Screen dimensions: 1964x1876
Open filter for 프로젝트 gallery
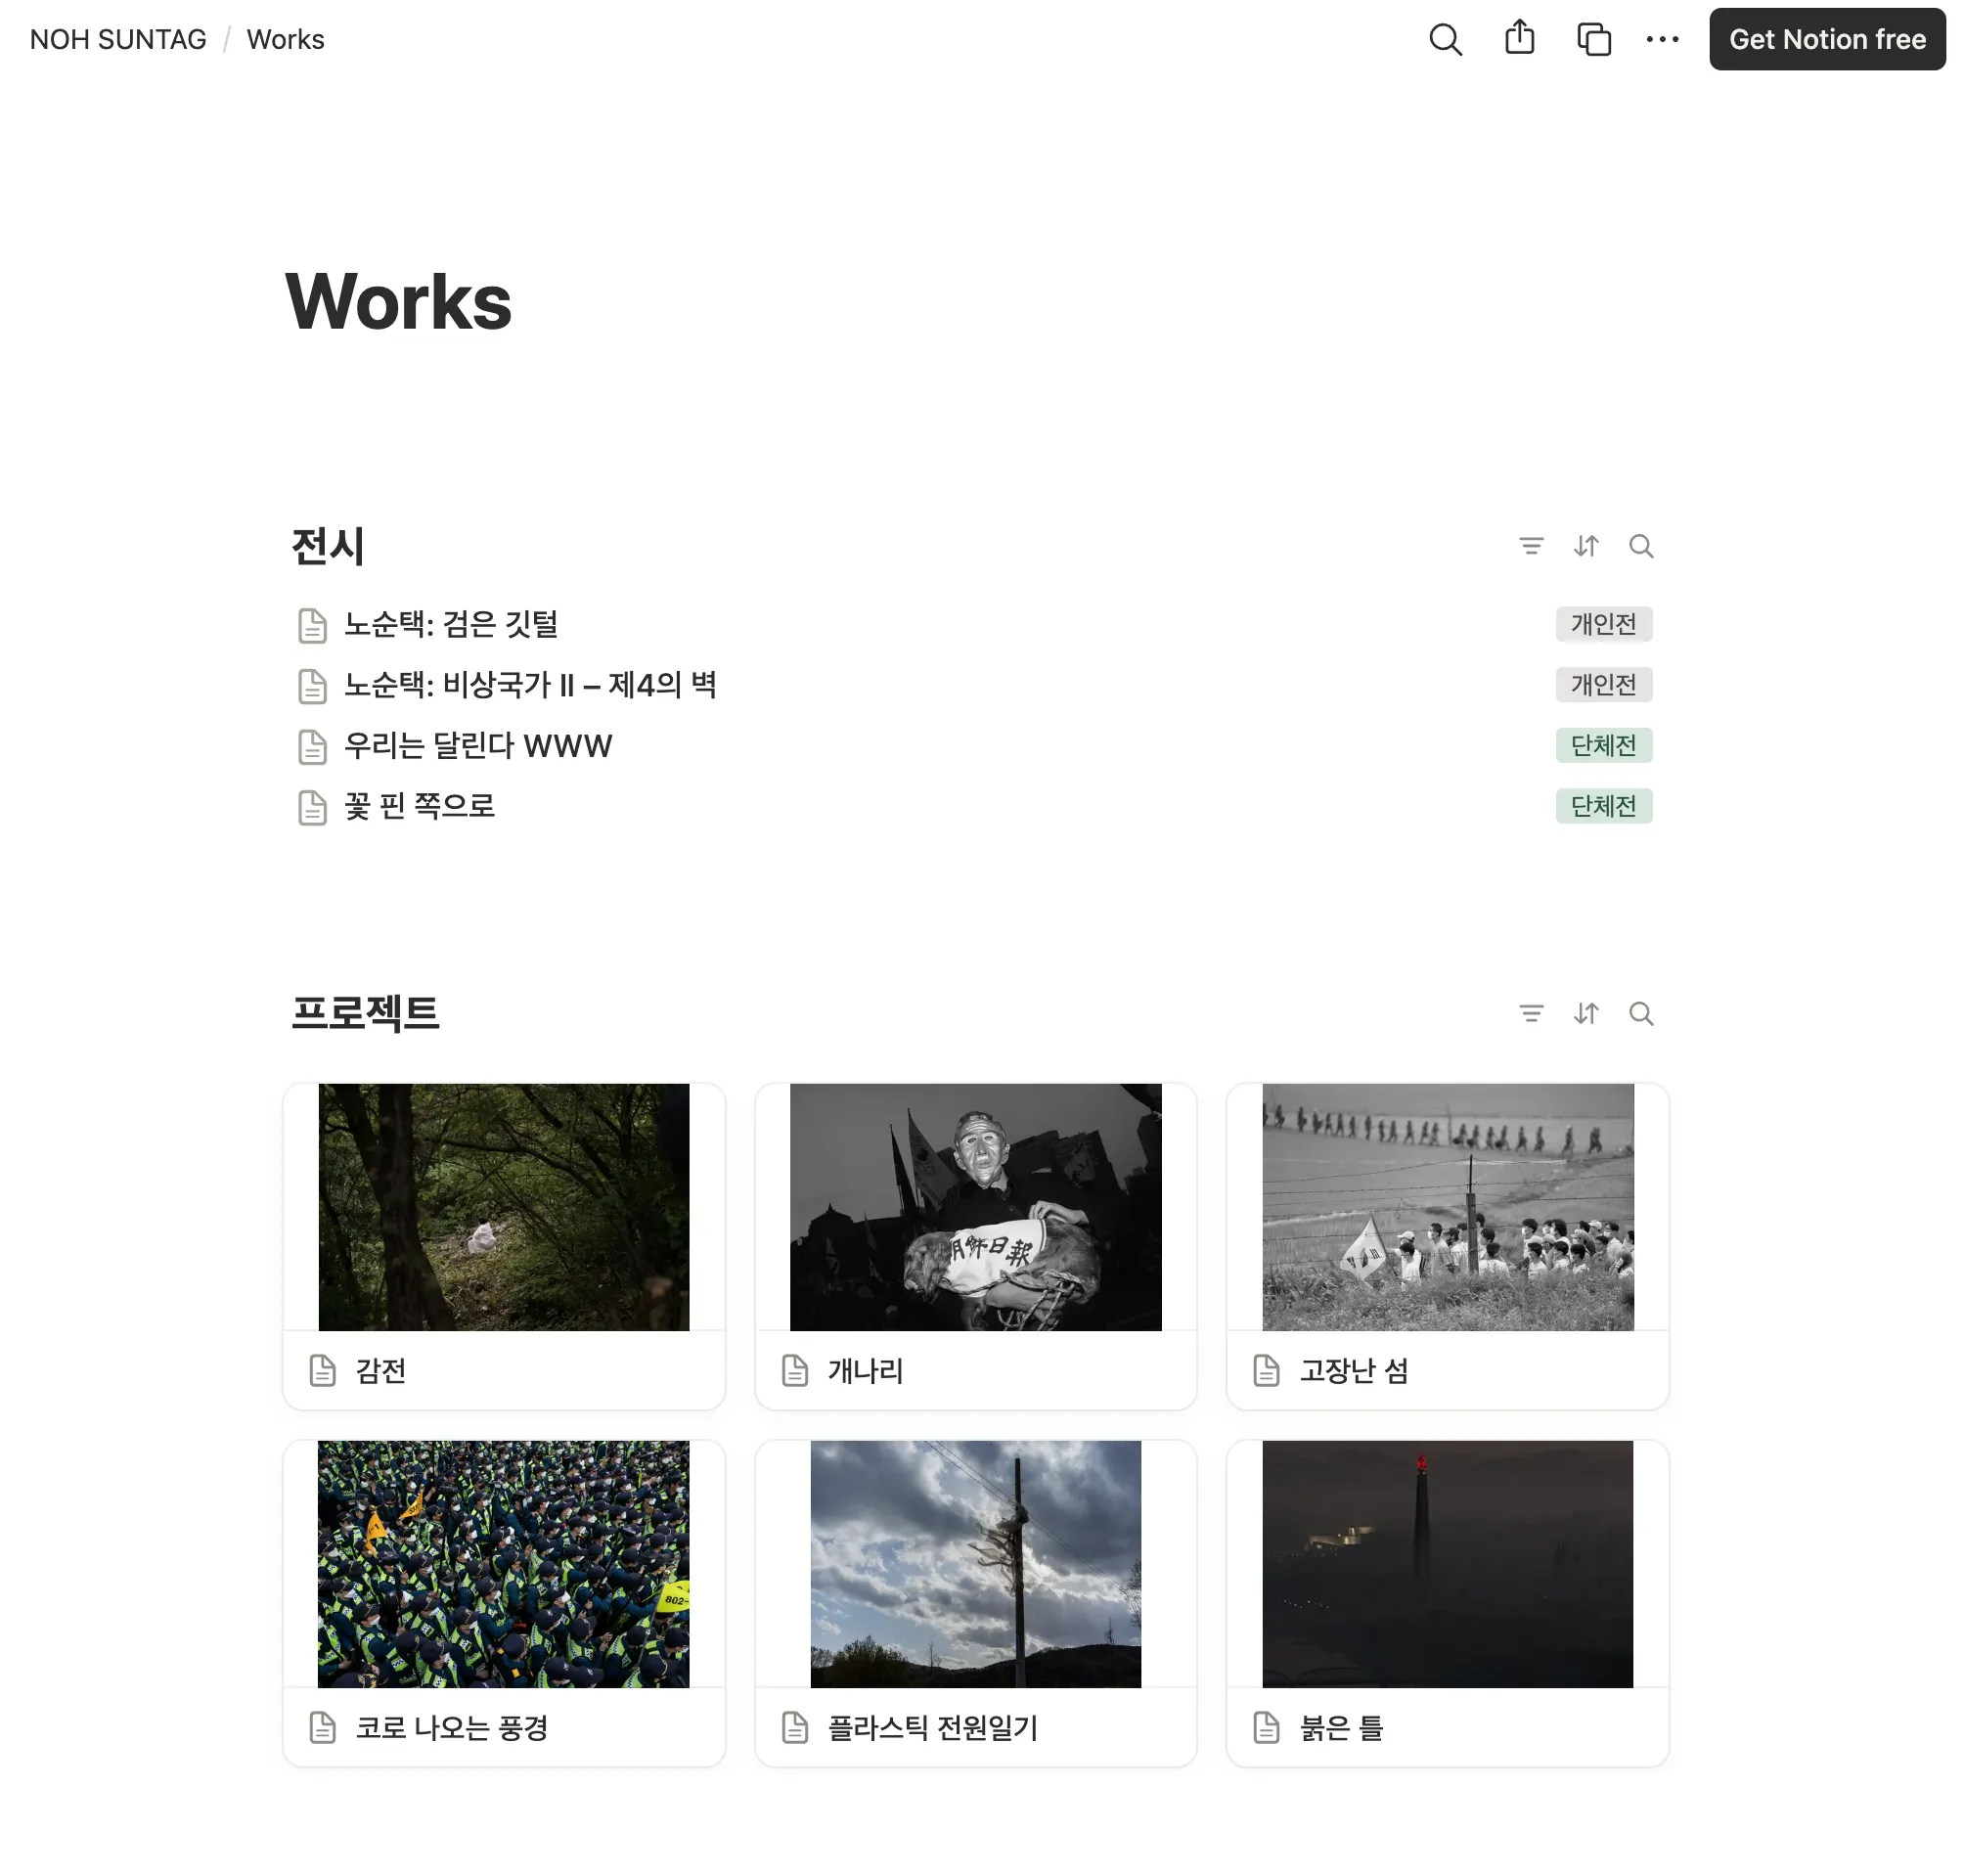[x=1530, y=1013]
